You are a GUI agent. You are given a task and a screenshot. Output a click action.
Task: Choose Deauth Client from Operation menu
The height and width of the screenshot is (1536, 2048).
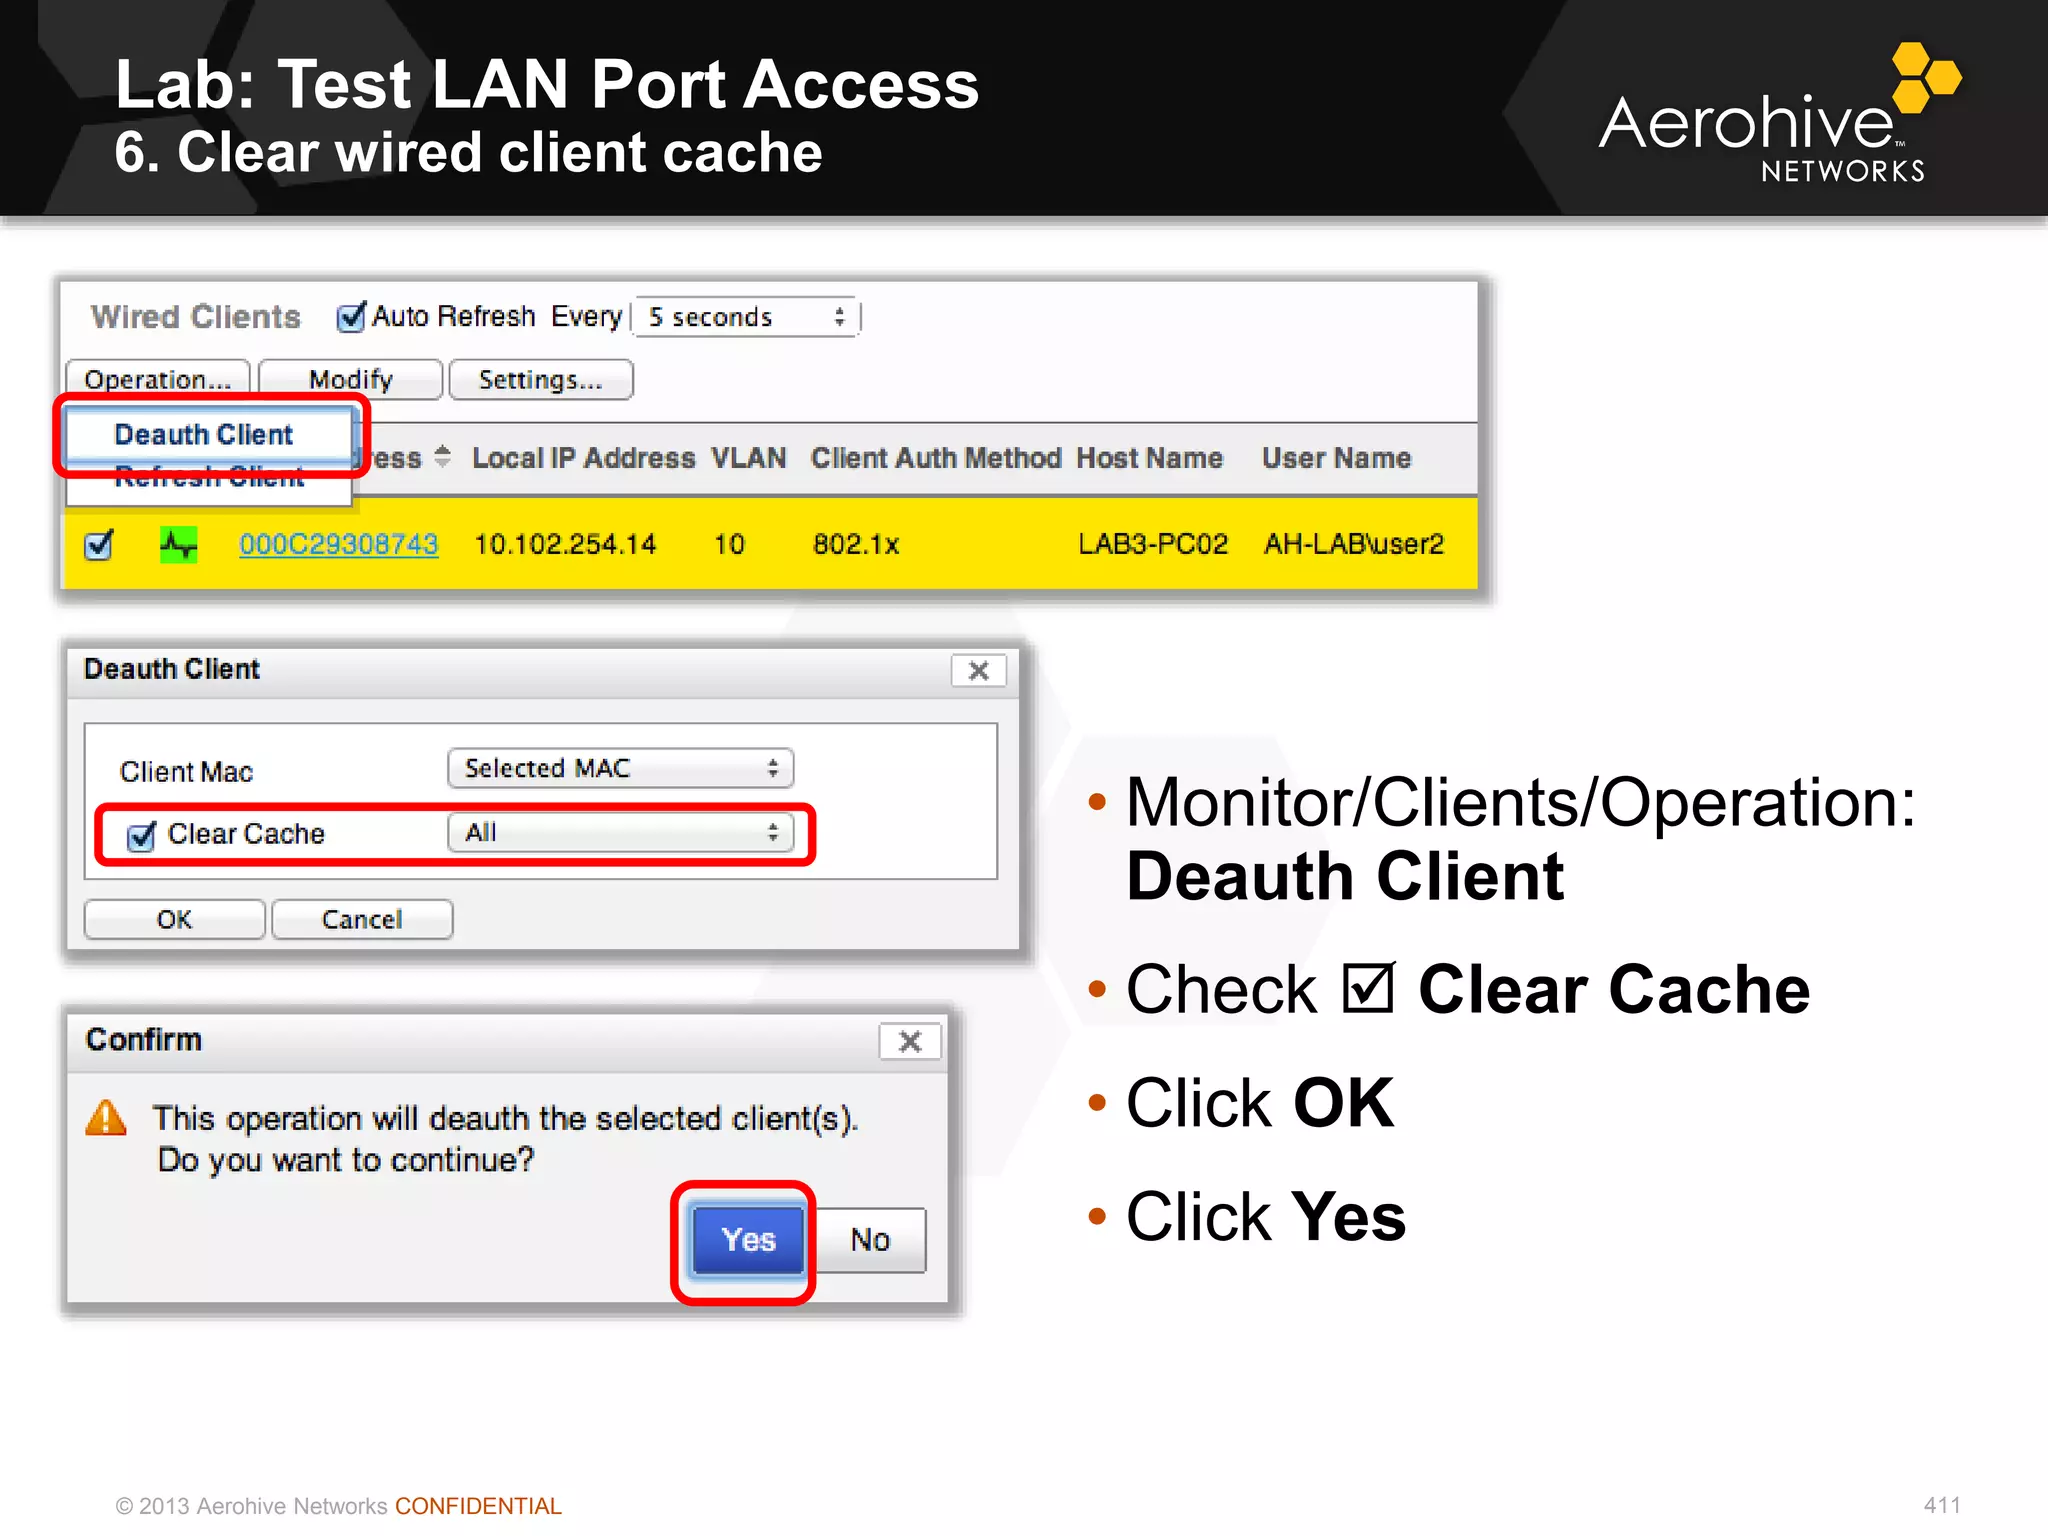coord(209,435)
